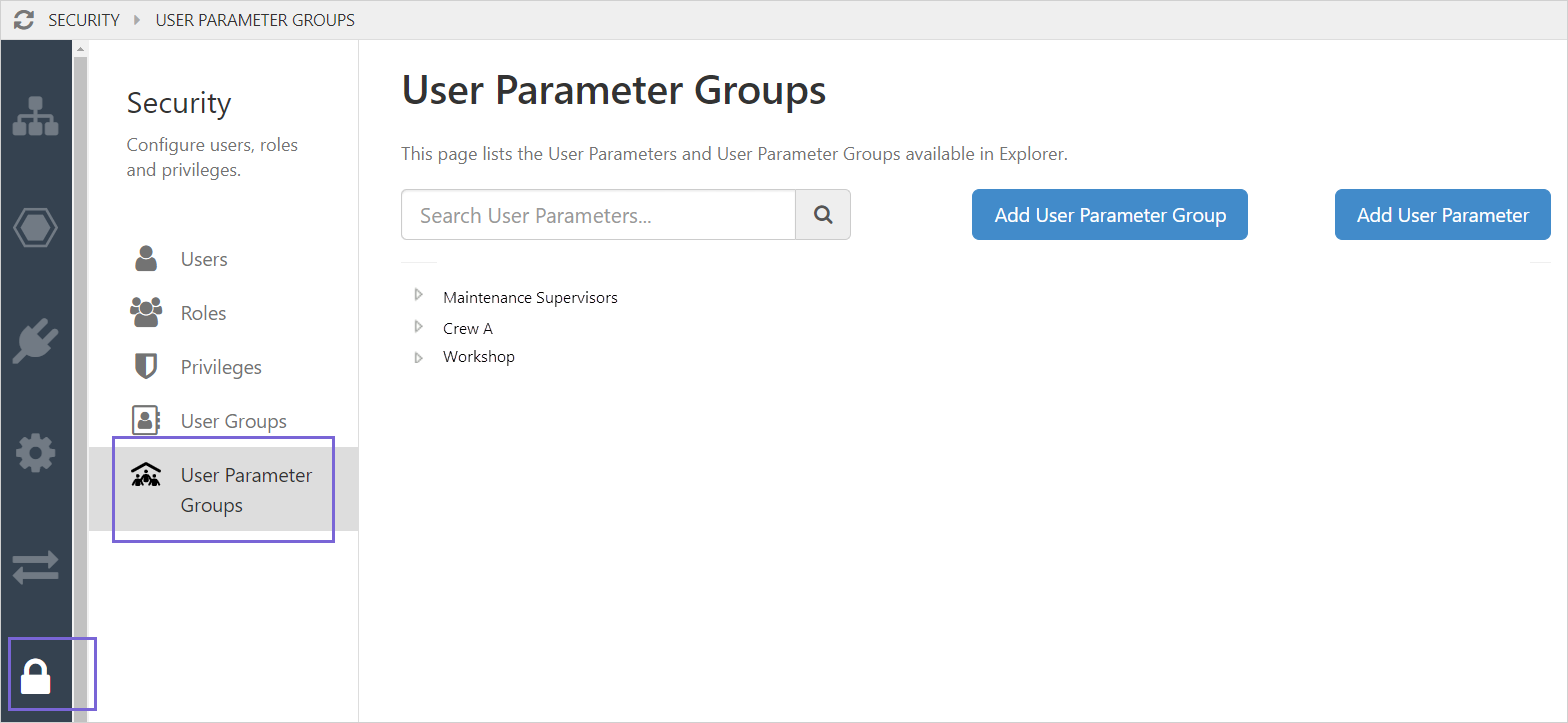Click Add User Parameter Group button
The height and width of the screenshot is (723, 1568).
pos(1109,215)
